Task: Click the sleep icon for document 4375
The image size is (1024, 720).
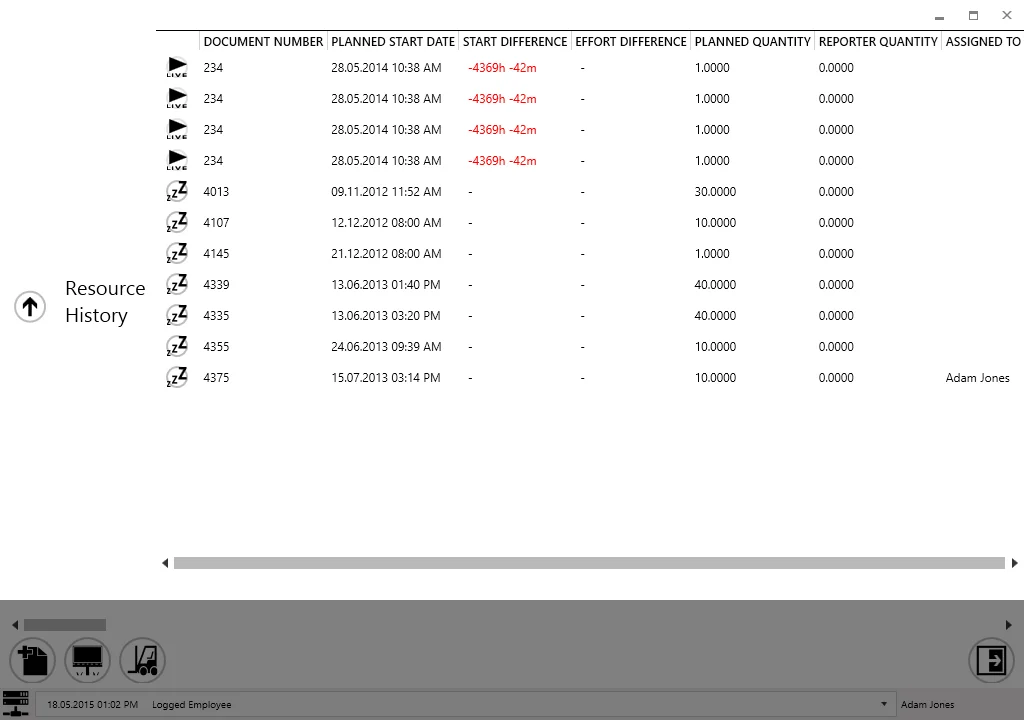Action: pyautogui.click(x=177, y=378)
